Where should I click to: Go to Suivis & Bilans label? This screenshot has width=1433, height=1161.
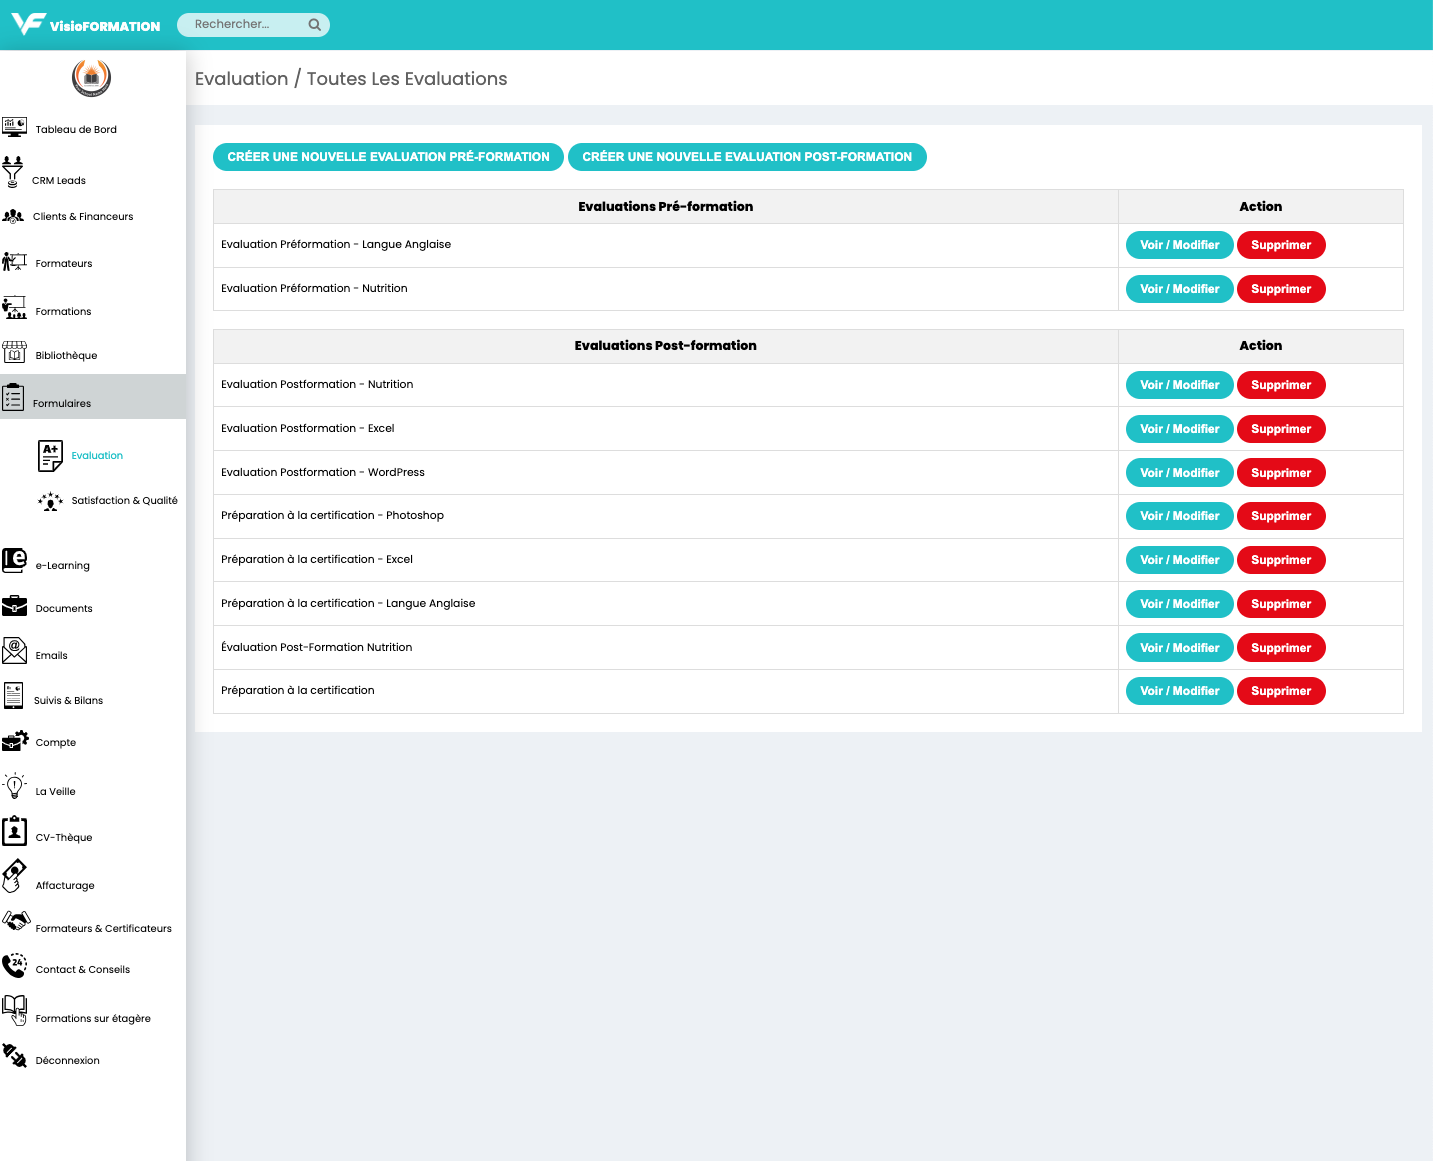point(69,701)
